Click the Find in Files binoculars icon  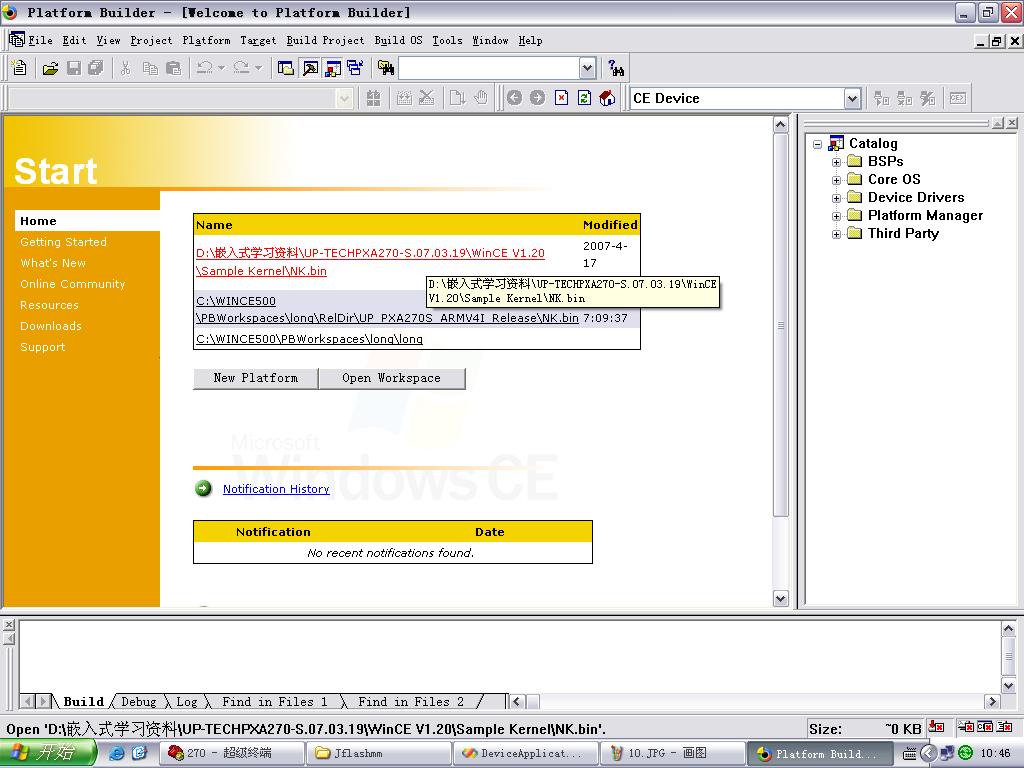tap(386, 68)
